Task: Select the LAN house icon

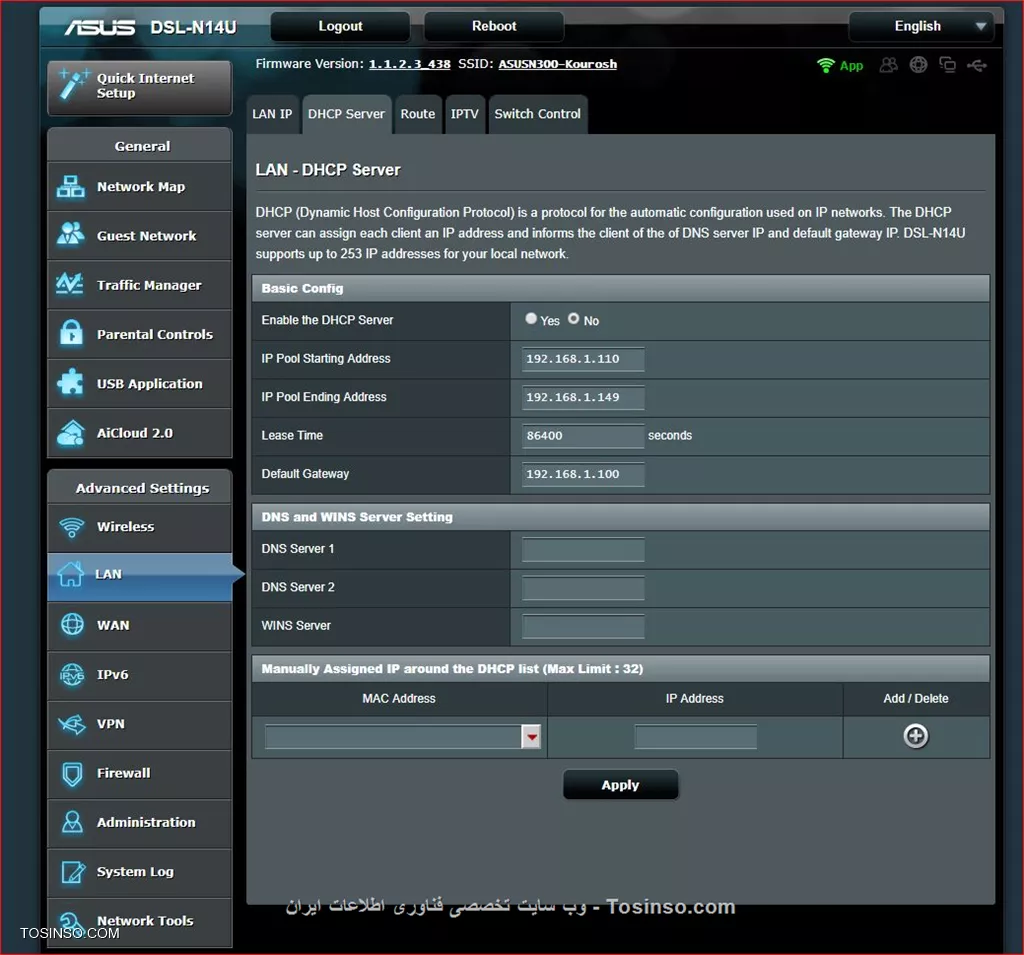Action: (x=71, y=574)
